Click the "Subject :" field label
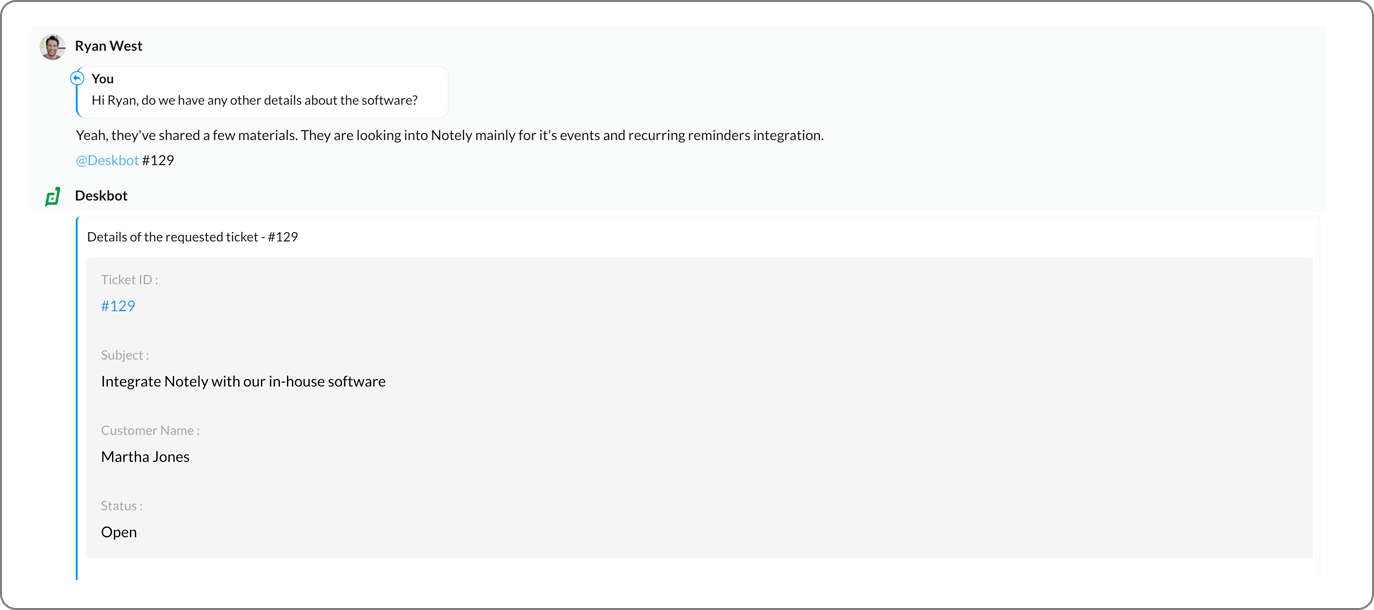Screen dimensions: 1374x610 (125, 355)
